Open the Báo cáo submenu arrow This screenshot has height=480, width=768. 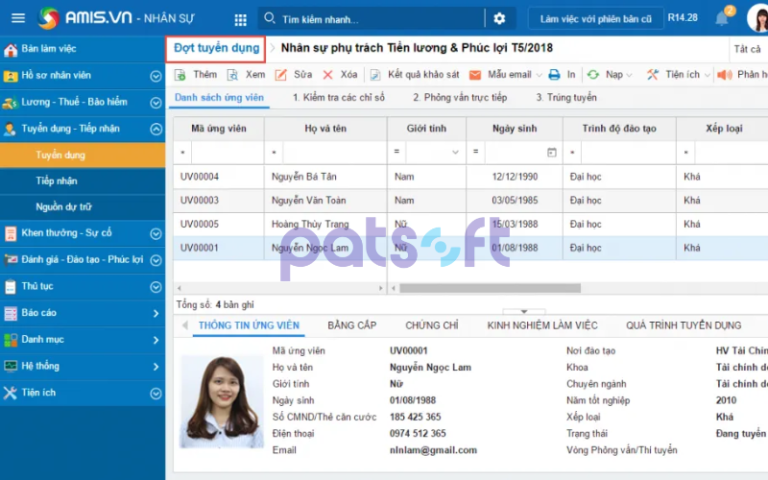coord(156,313)
